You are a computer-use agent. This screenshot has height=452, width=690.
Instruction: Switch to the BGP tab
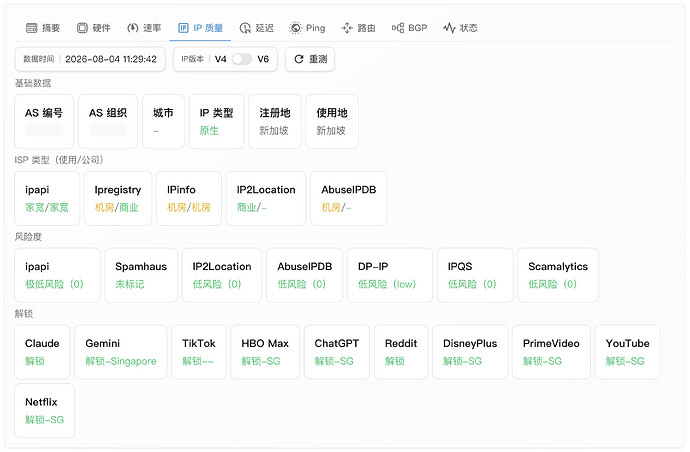(410, 28)
